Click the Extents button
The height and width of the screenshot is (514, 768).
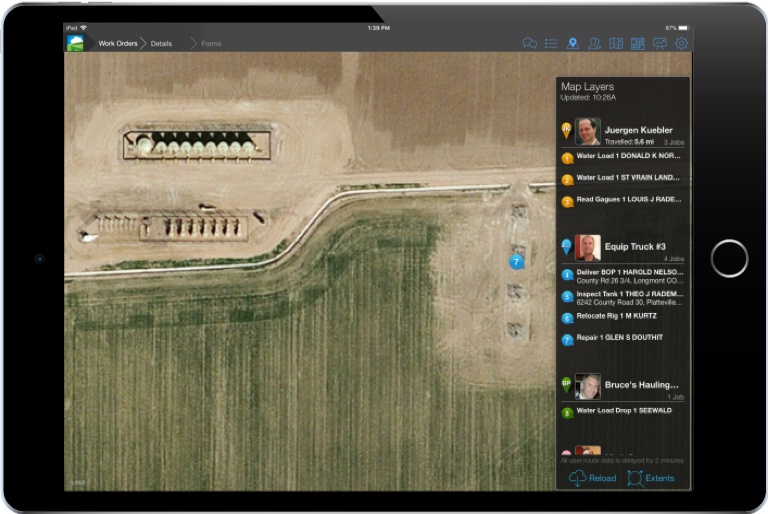click(x=651, y=478)
